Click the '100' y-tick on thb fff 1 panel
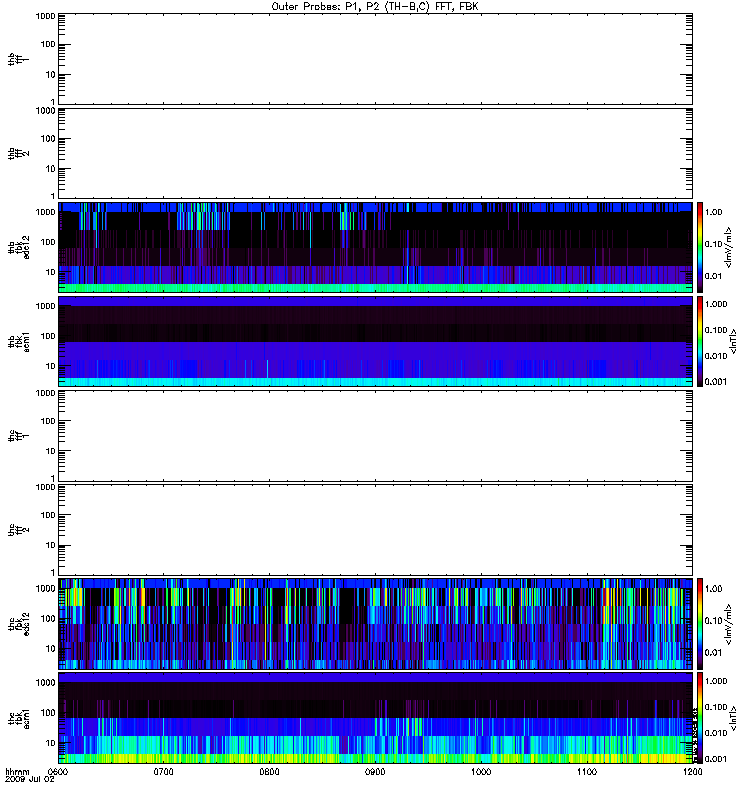Image resolution: width=750 pixels, height=800 pixels. [48, 44]
